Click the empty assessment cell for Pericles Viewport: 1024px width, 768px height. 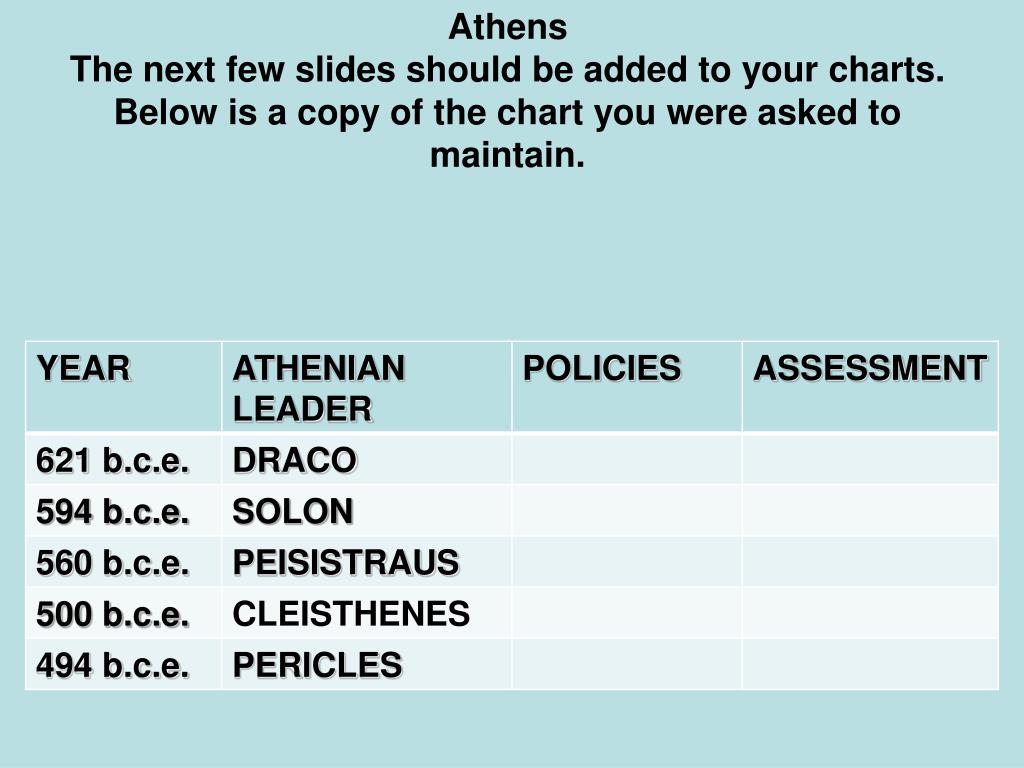point(871,664)
